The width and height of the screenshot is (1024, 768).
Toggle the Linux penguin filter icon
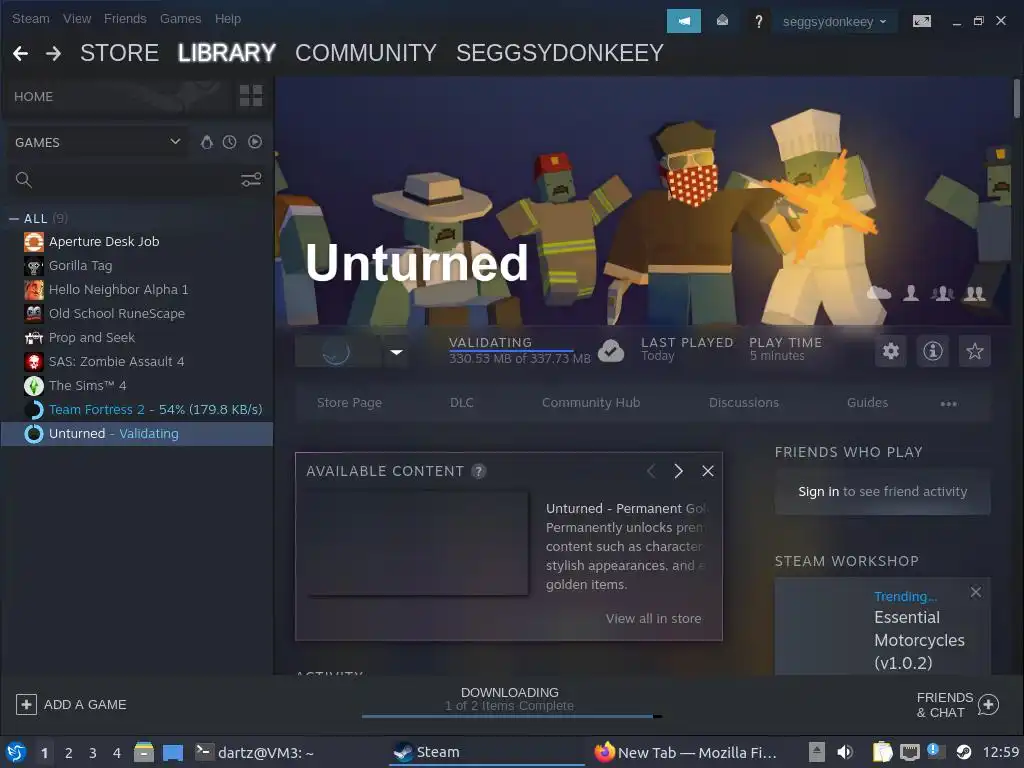[206, 142]
